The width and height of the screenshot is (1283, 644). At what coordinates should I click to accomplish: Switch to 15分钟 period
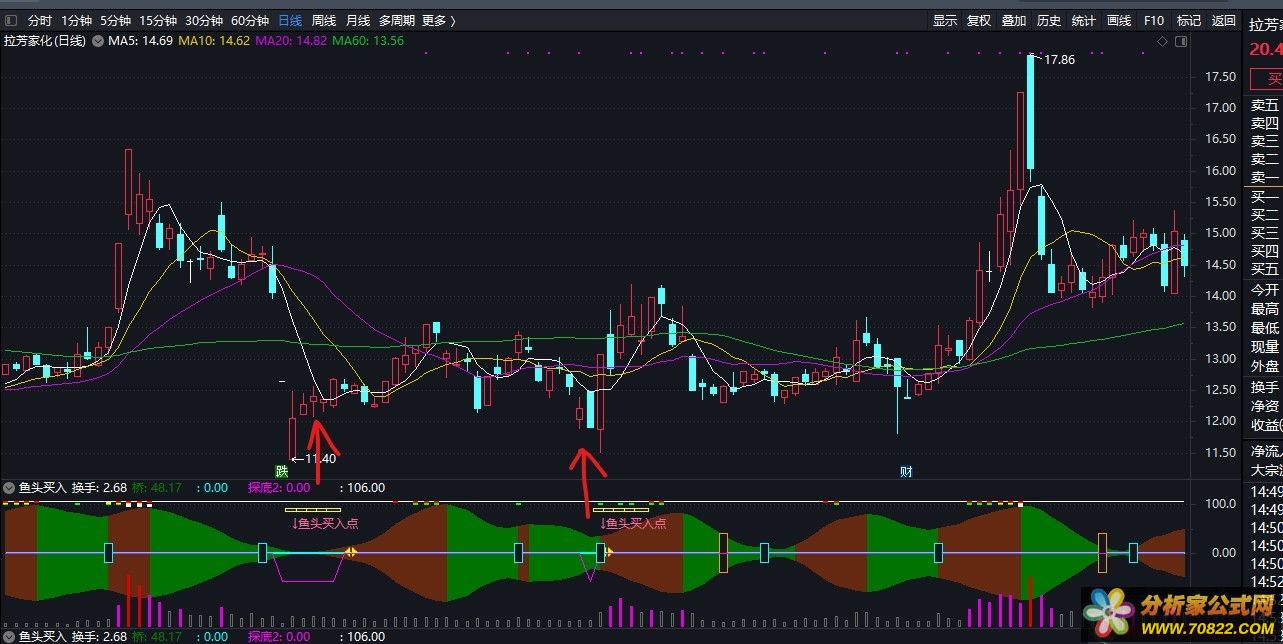(158, 20)
